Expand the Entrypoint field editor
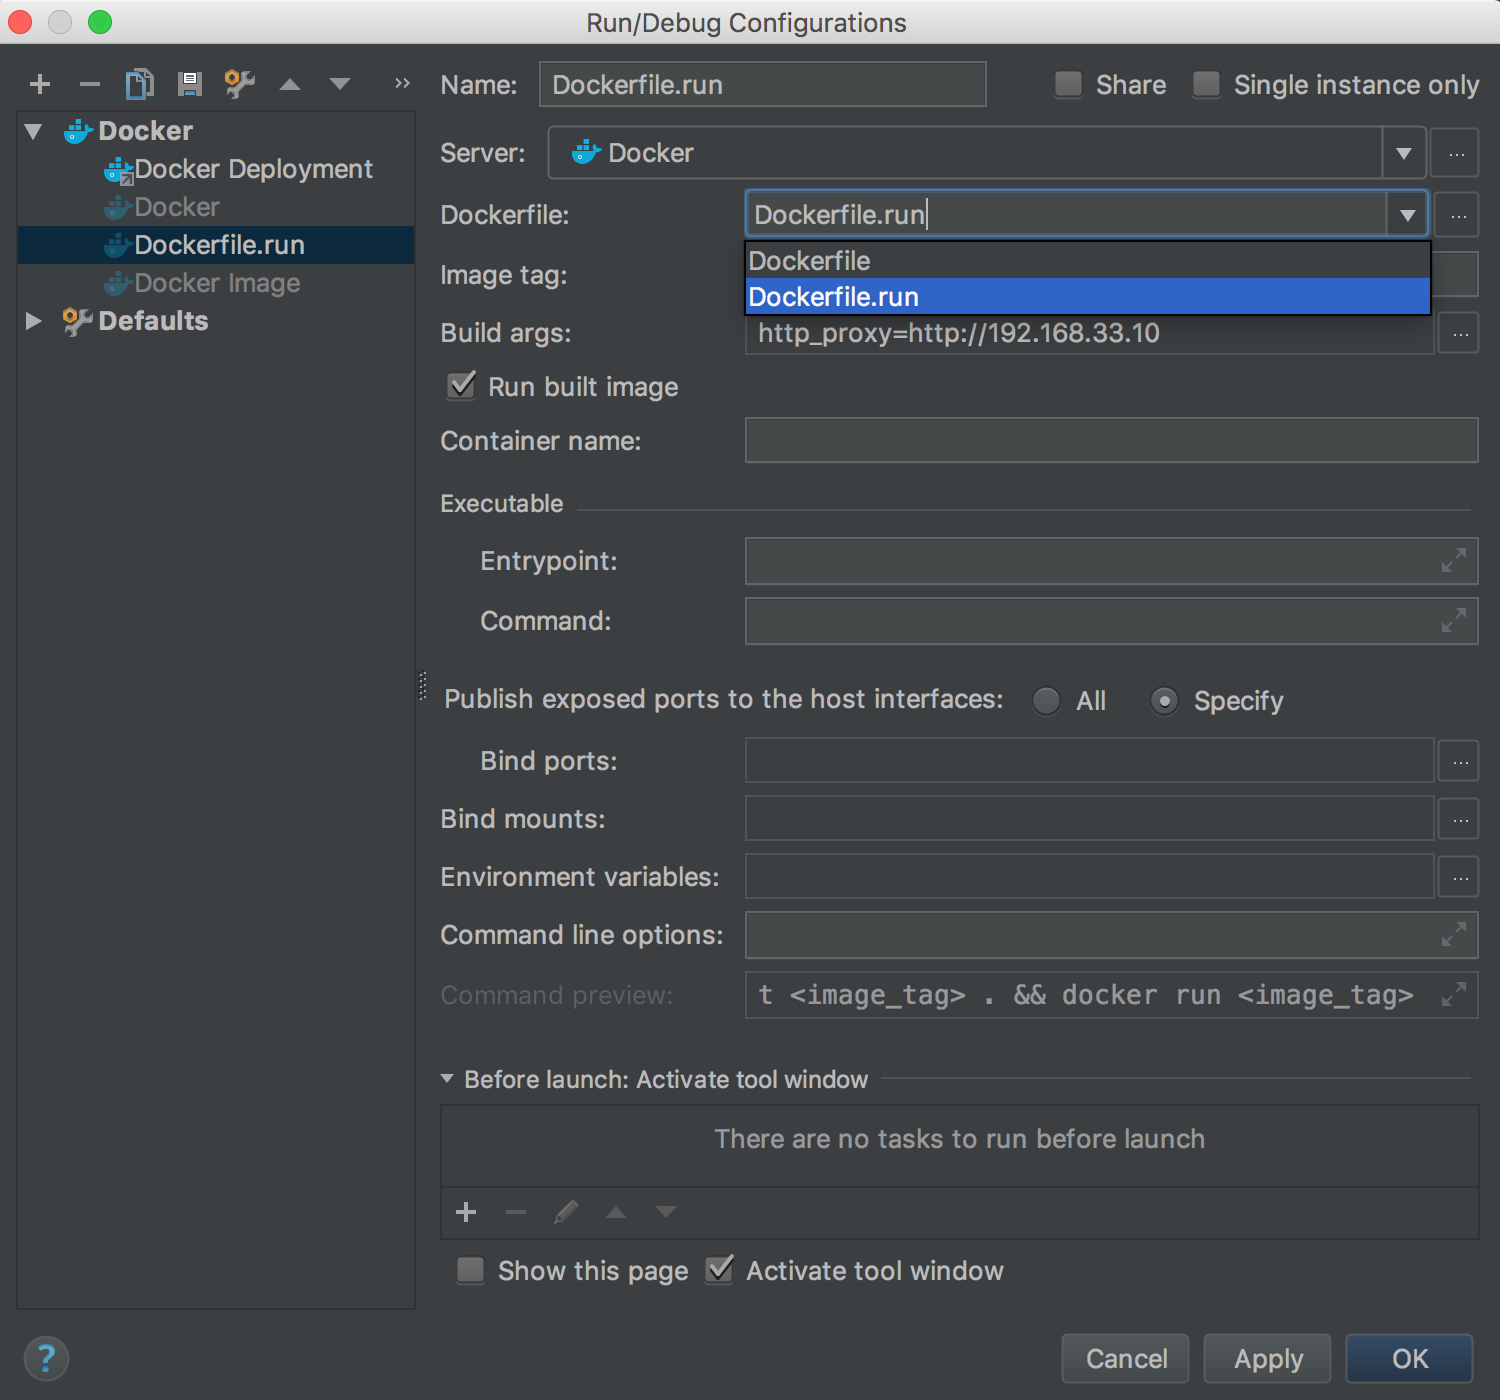Screen dimensions: 1500x1400 click(1454, 560)
